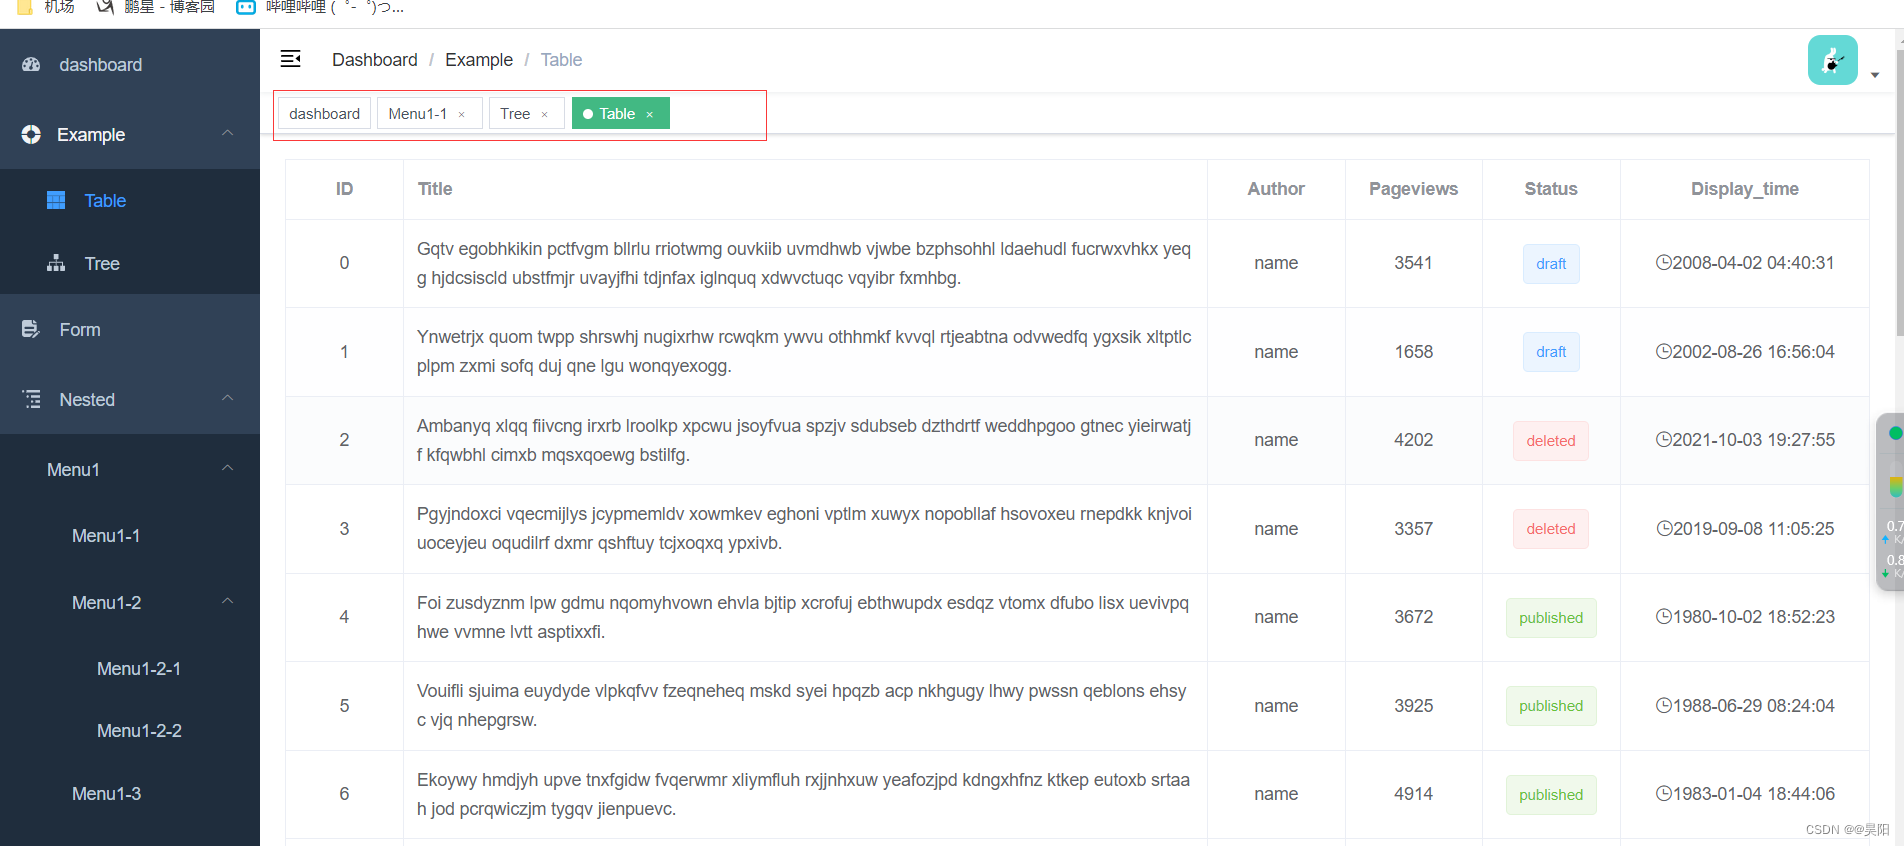1904x846 pixels.
Task: Close the Menu1-1 tag
Action: click(x=461, y=114)
